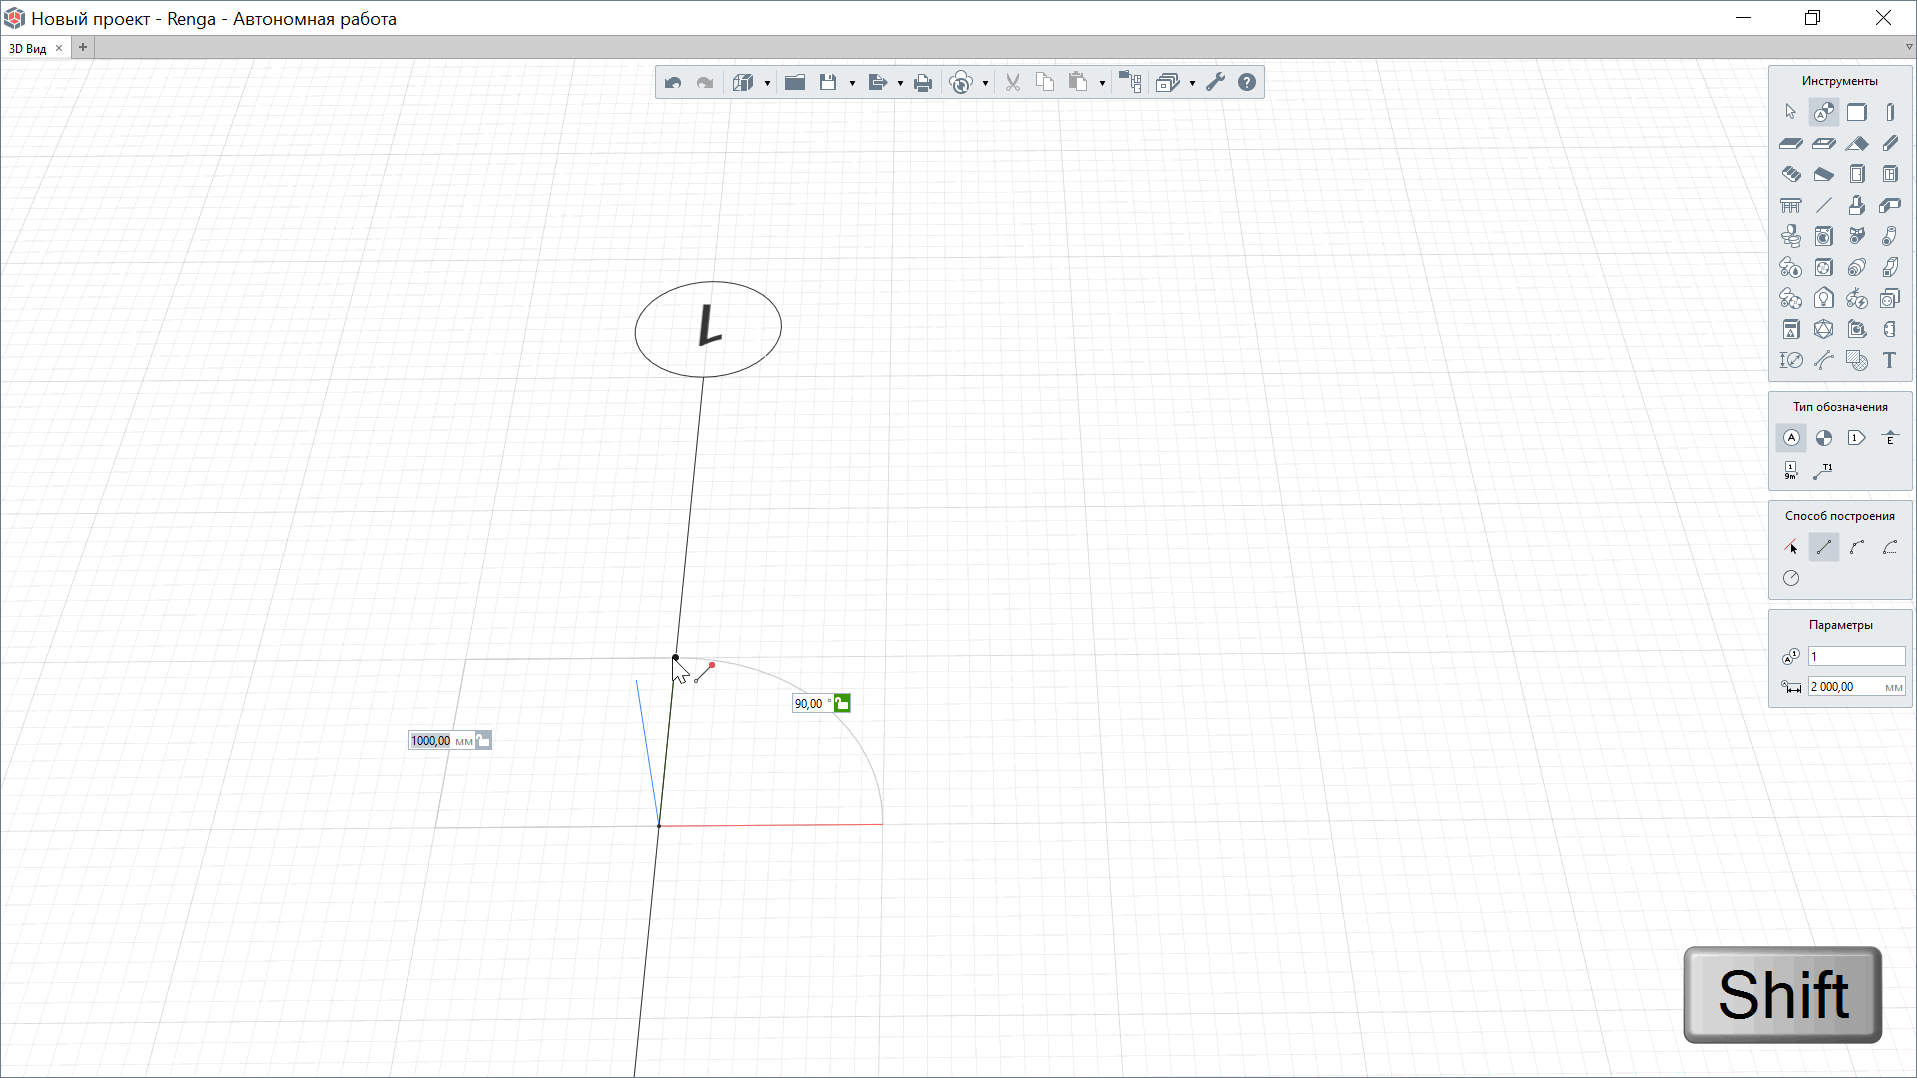Cut selection with scissors icon
1917x1078 pixels.
[1013, 83]
